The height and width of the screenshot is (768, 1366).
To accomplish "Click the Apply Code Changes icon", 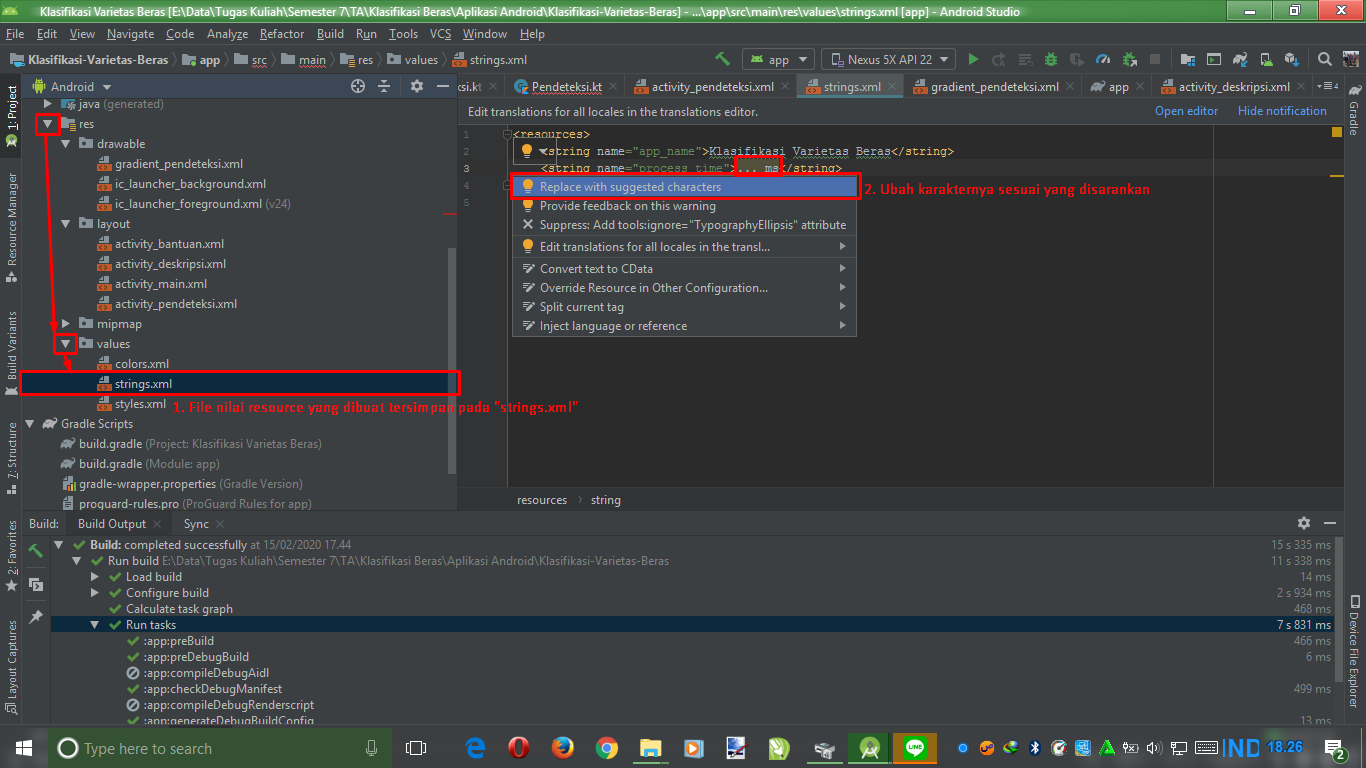I will pos(1025,59).
